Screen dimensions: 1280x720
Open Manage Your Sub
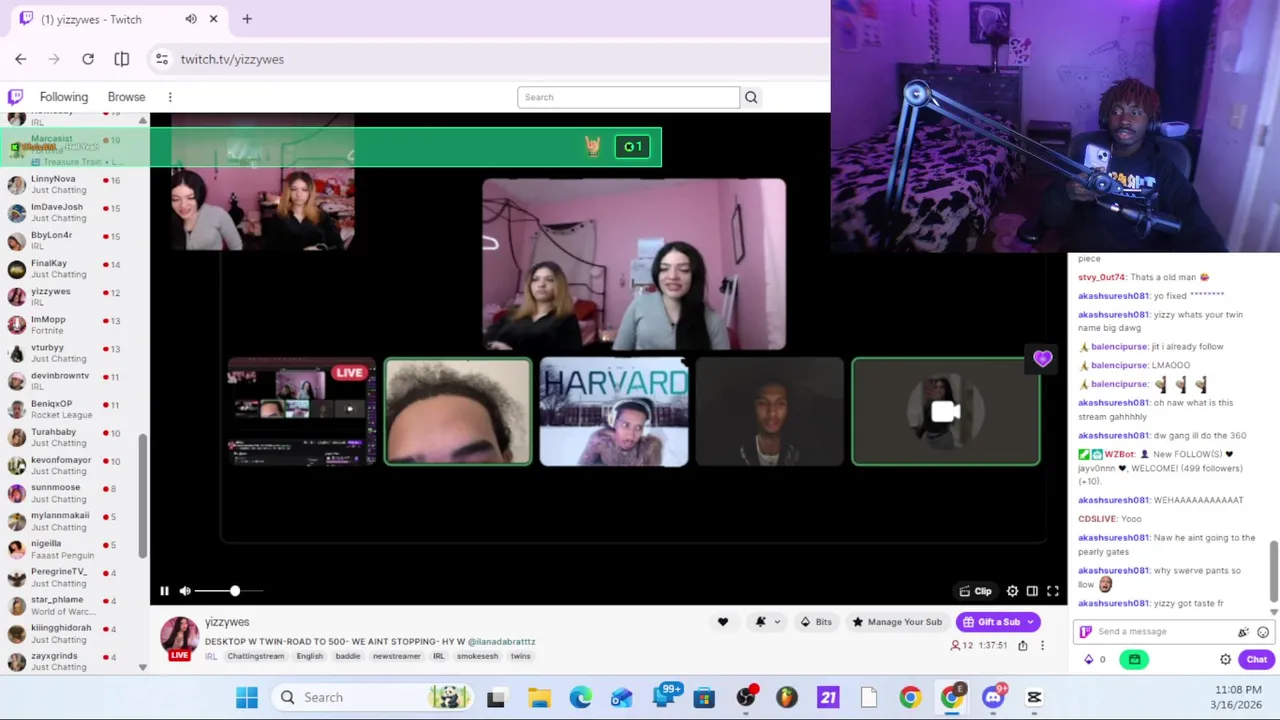[x=897, y=622]
